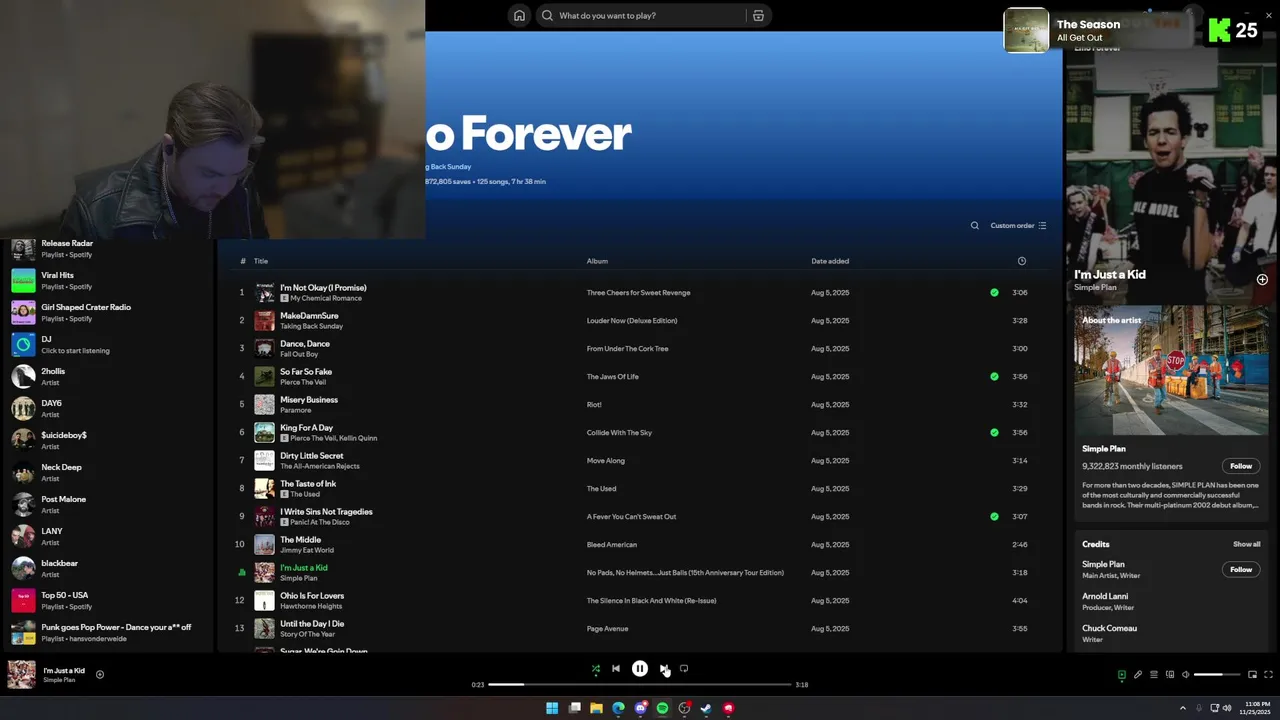Viewport: 1280px width, 720px height.
Task: Click the magnifier icon in top search bar
Action: point(547,16)
